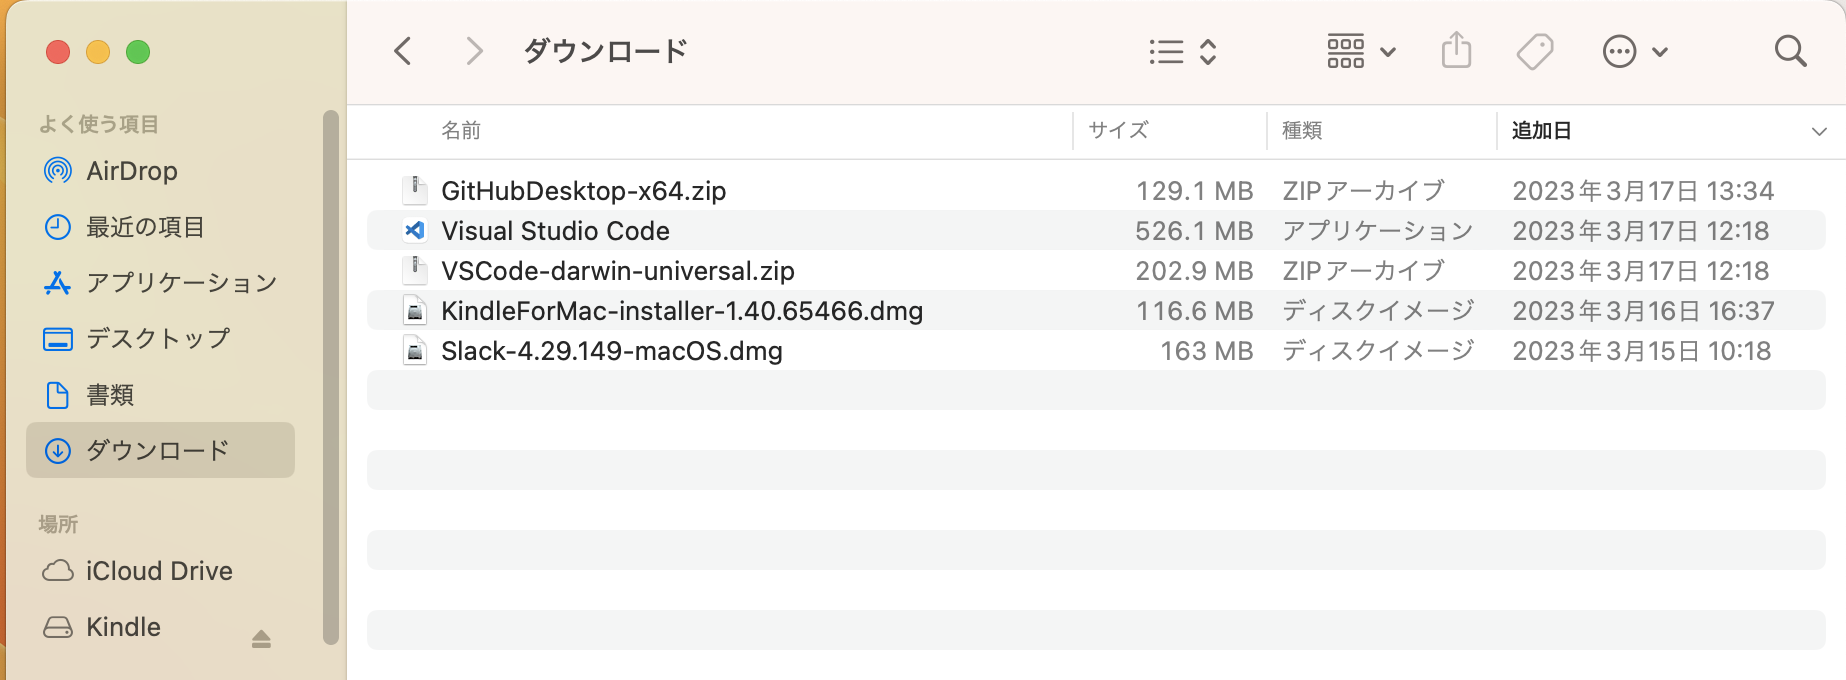Select AirDrop in the sidebar
This screenshot has height=680, width=1846.
pyautogui.click(x=160, y=171)
